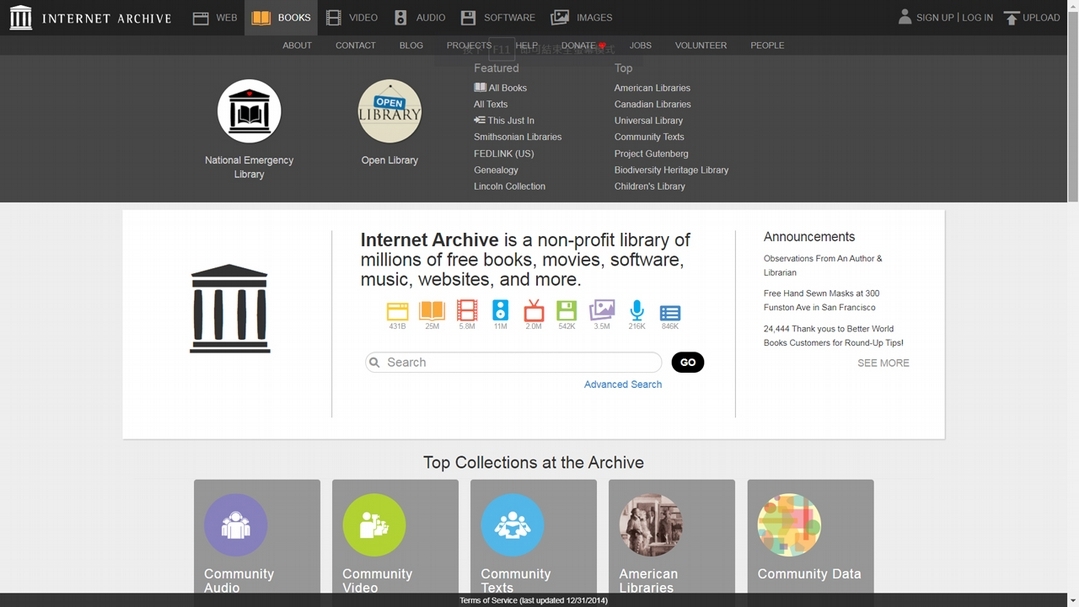
Task: Open the Donate menu item
Action: pyautogui.click(x=583, y=45)
